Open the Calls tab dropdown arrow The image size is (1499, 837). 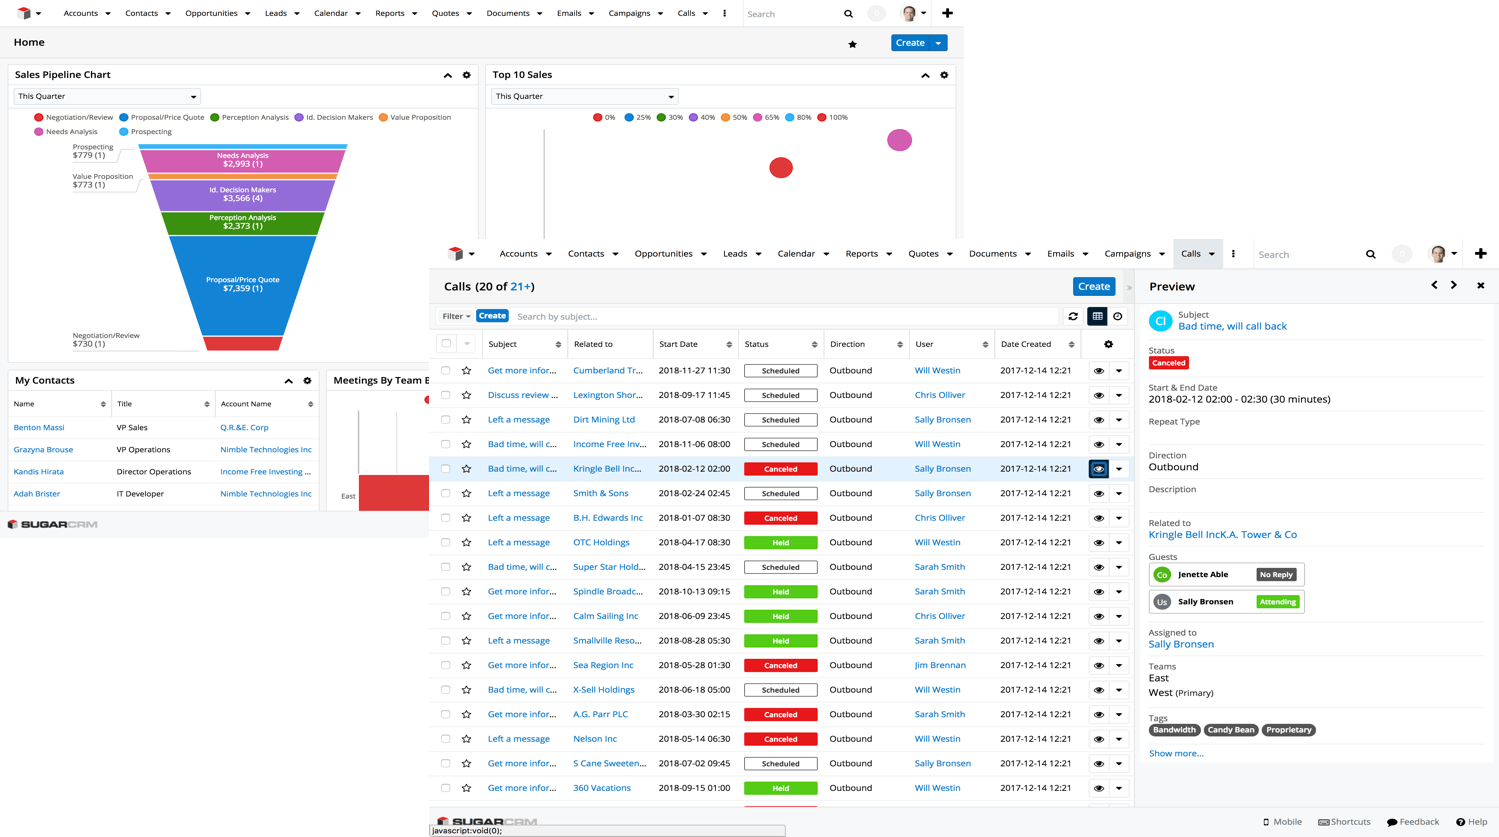[1211, 254]
